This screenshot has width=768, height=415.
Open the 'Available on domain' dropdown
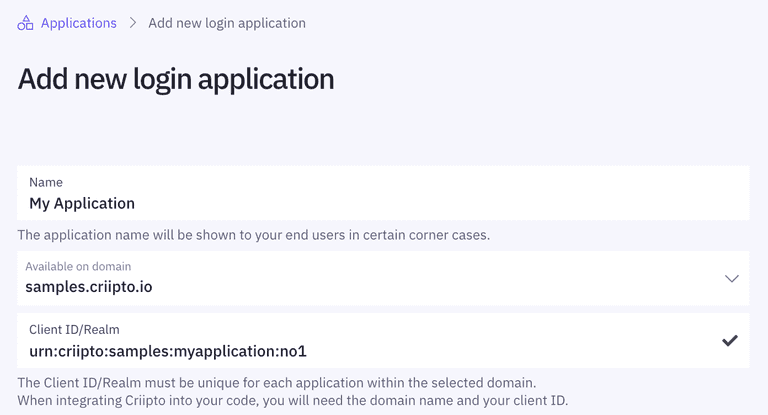point(383,278)
